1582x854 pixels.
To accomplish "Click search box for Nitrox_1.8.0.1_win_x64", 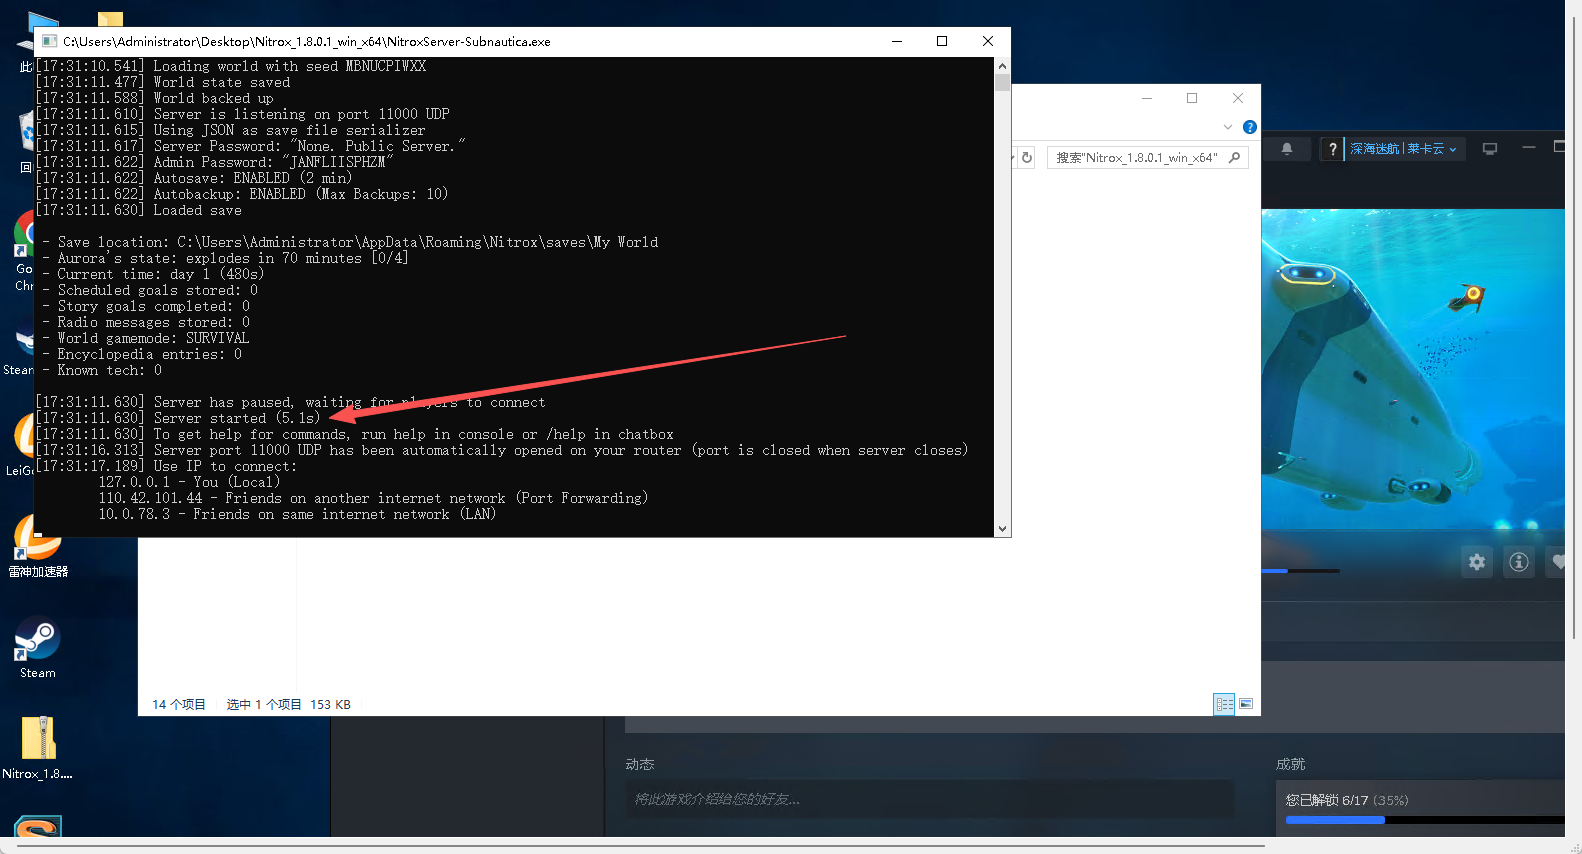I will tap(1138, 158).
